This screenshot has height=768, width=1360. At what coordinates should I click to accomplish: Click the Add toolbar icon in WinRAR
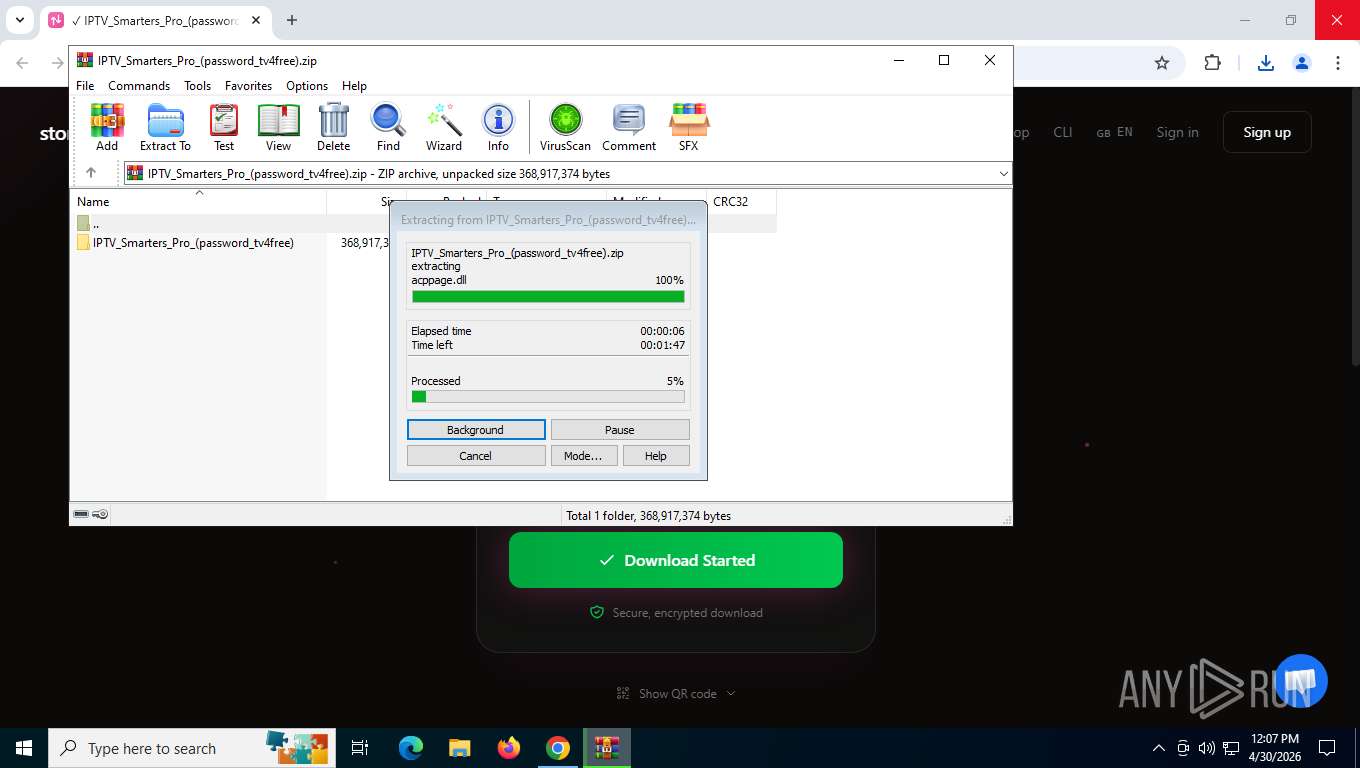tap(107, 127)
